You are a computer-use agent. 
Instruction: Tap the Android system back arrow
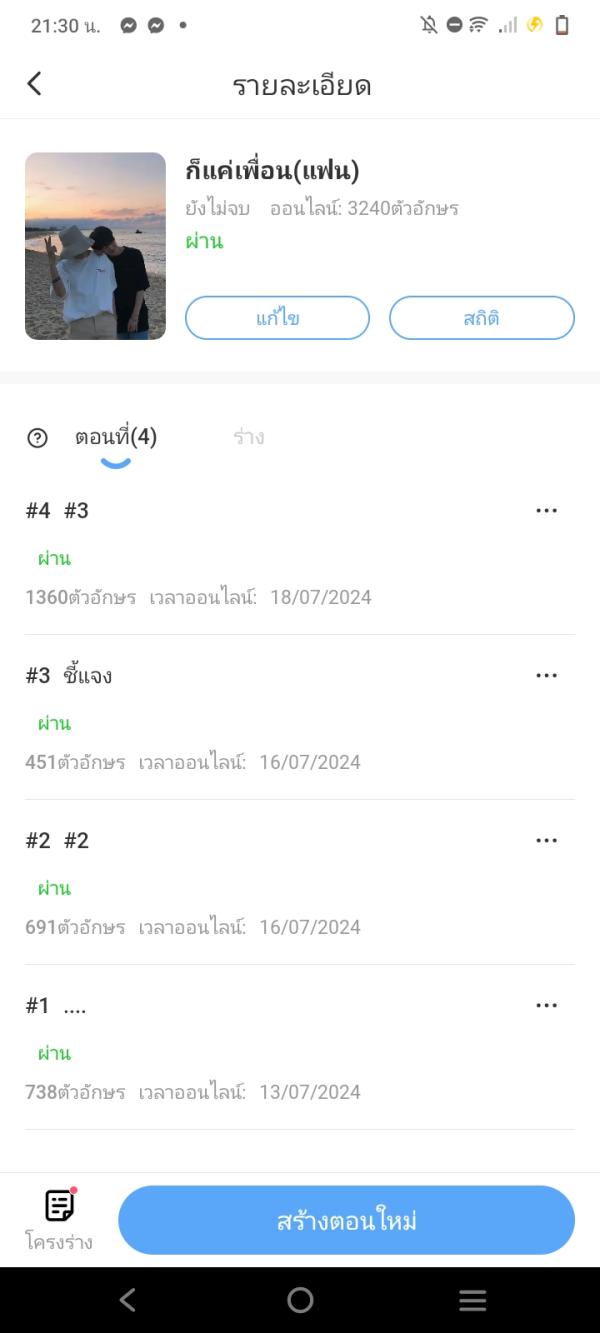(x=127, y=1300)
